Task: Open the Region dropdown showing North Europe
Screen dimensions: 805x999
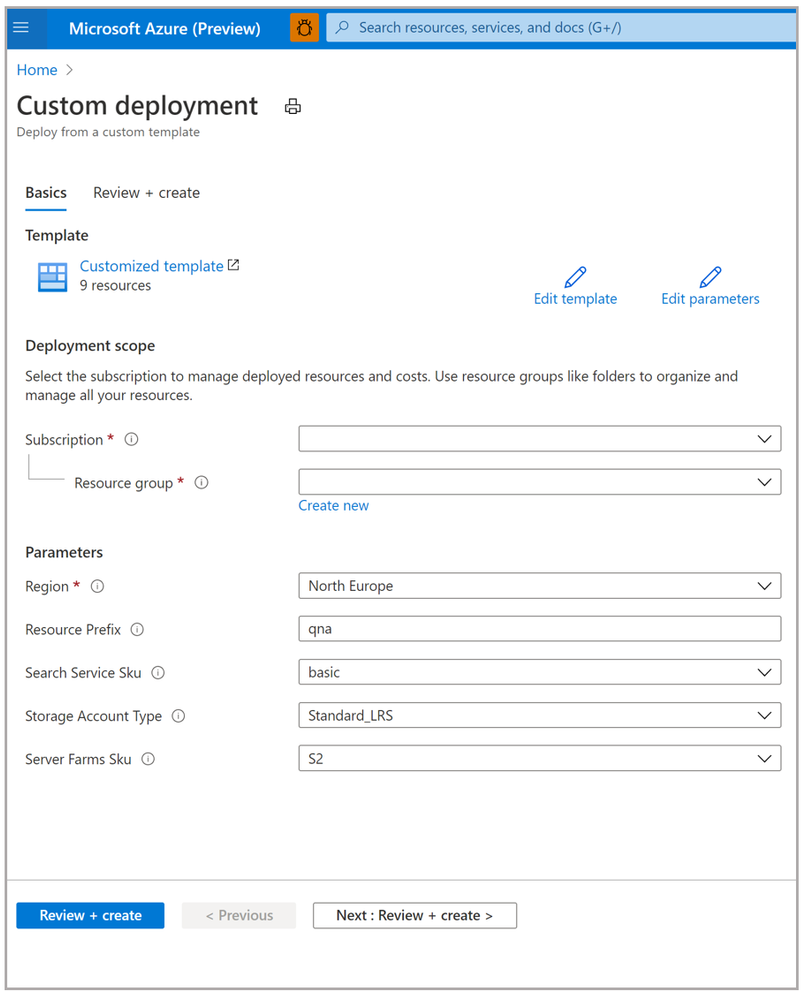Action: pos(539,586)
